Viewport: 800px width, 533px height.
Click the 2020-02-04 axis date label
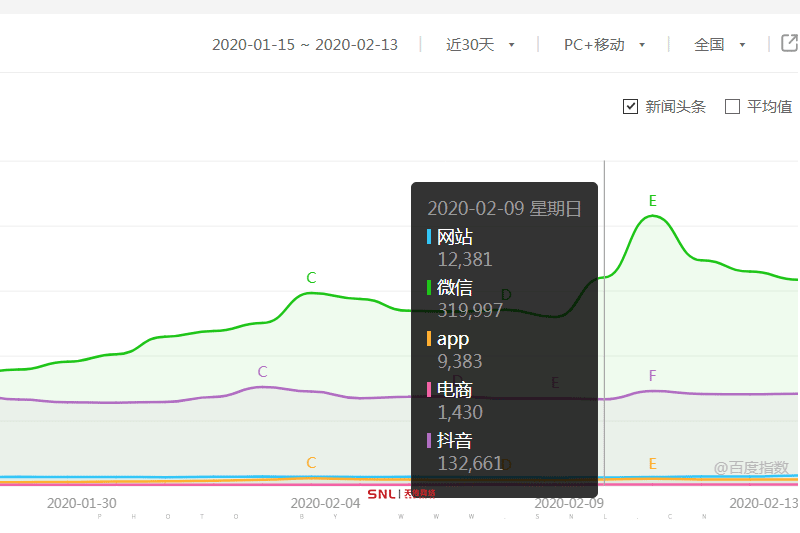326,503
